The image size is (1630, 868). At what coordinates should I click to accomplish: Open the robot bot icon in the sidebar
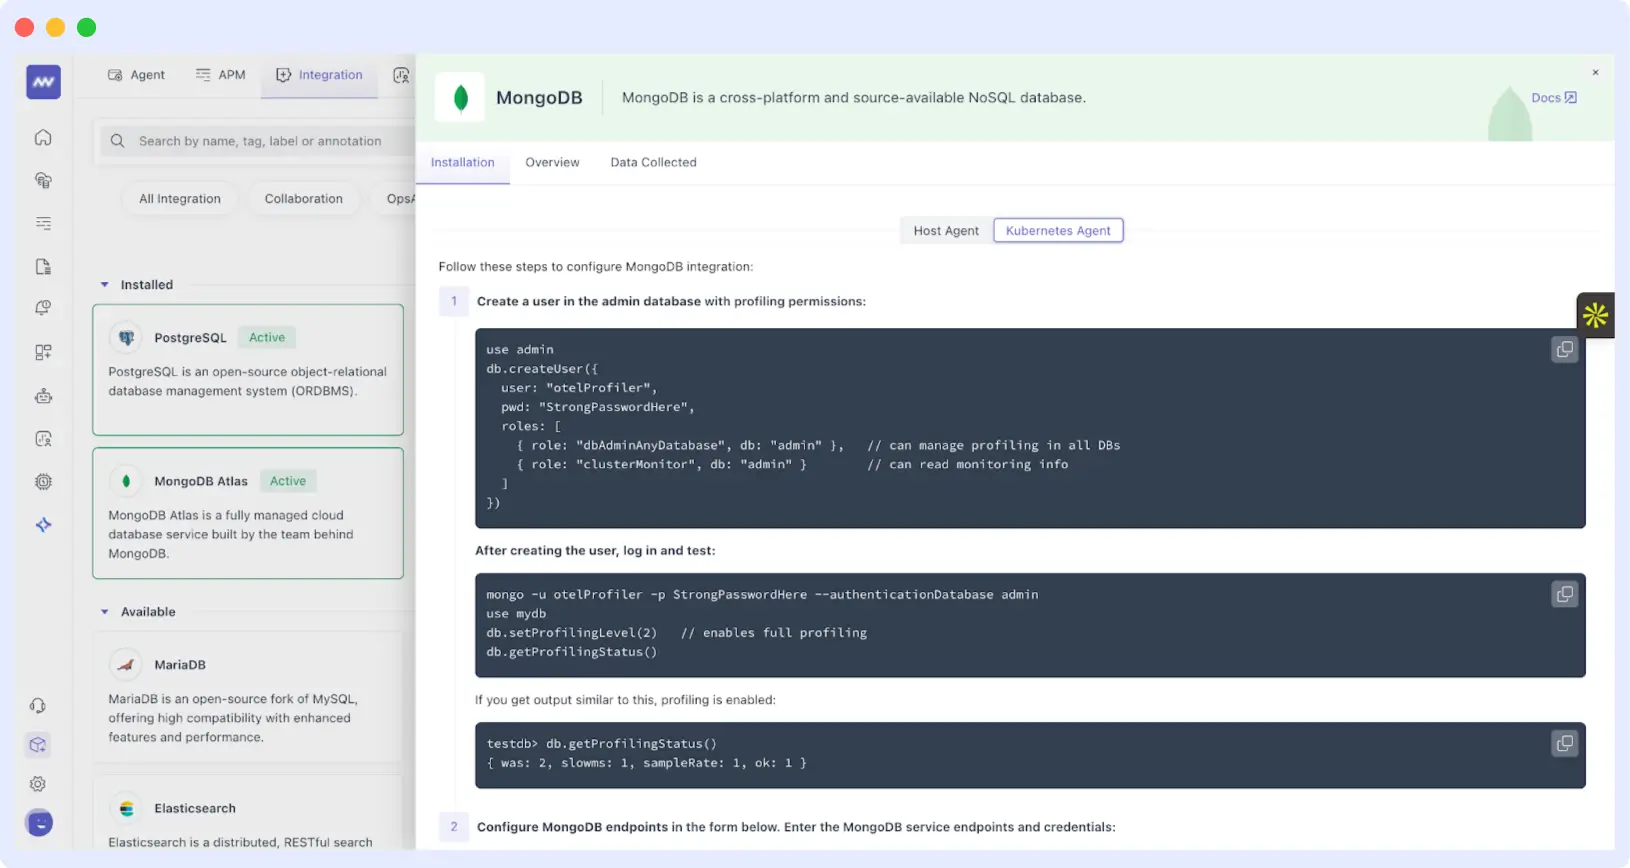pos(43,396)
